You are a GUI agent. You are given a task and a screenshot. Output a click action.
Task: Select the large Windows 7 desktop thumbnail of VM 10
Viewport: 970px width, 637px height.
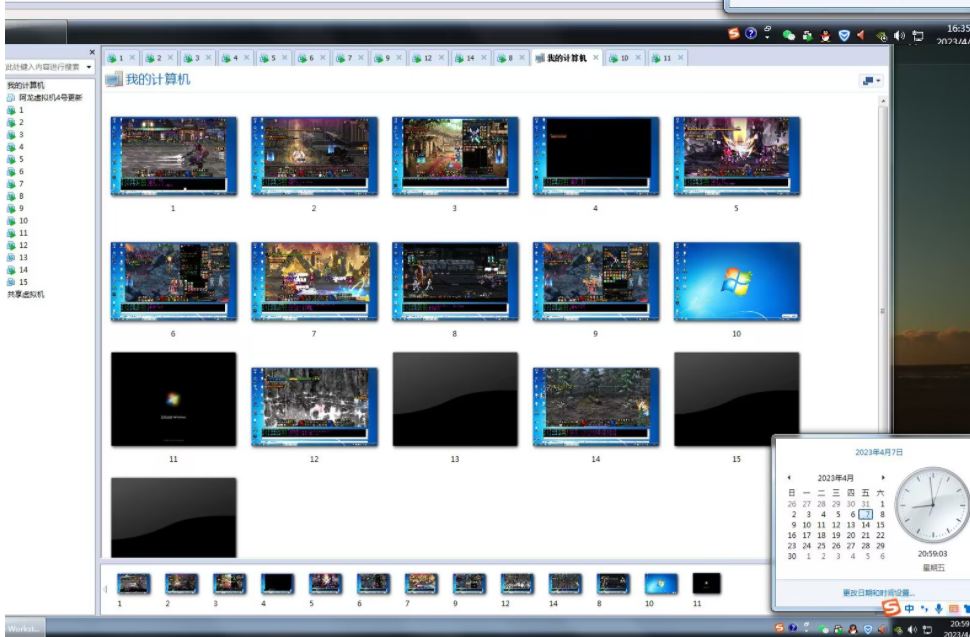737,281
